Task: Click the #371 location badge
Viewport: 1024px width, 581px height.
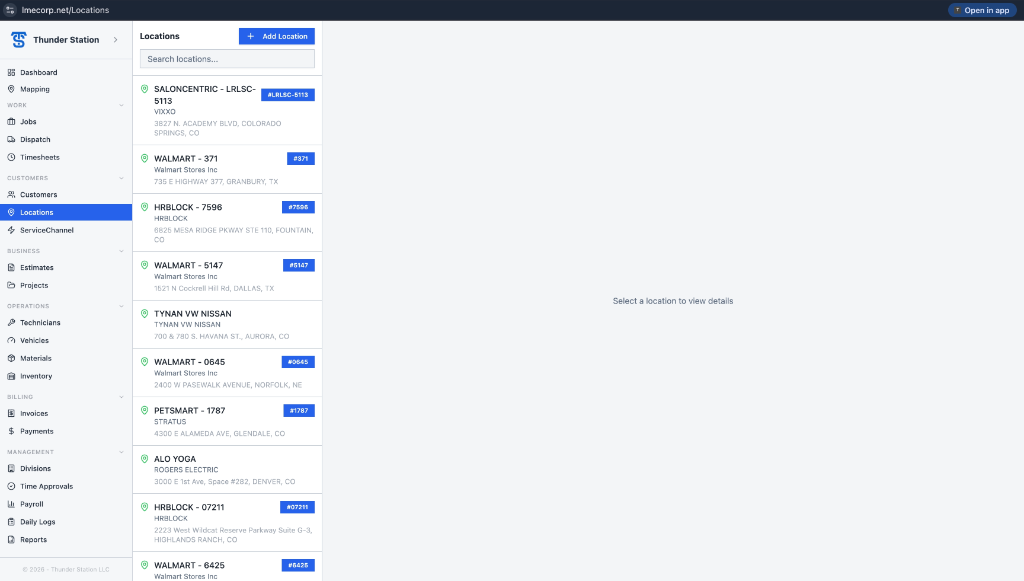Action: pyautogui.click(x=301, y=159)
